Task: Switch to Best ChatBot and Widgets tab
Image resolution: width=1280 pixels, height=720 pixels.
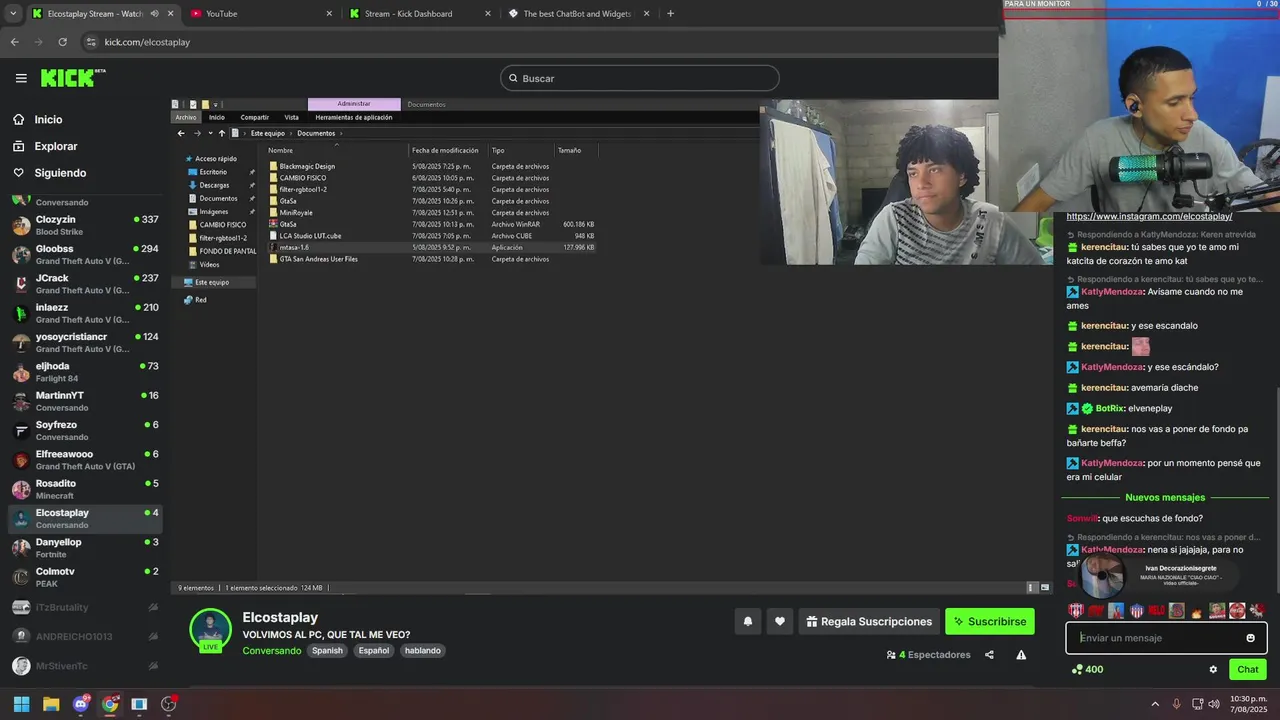Action: [579, 13]
